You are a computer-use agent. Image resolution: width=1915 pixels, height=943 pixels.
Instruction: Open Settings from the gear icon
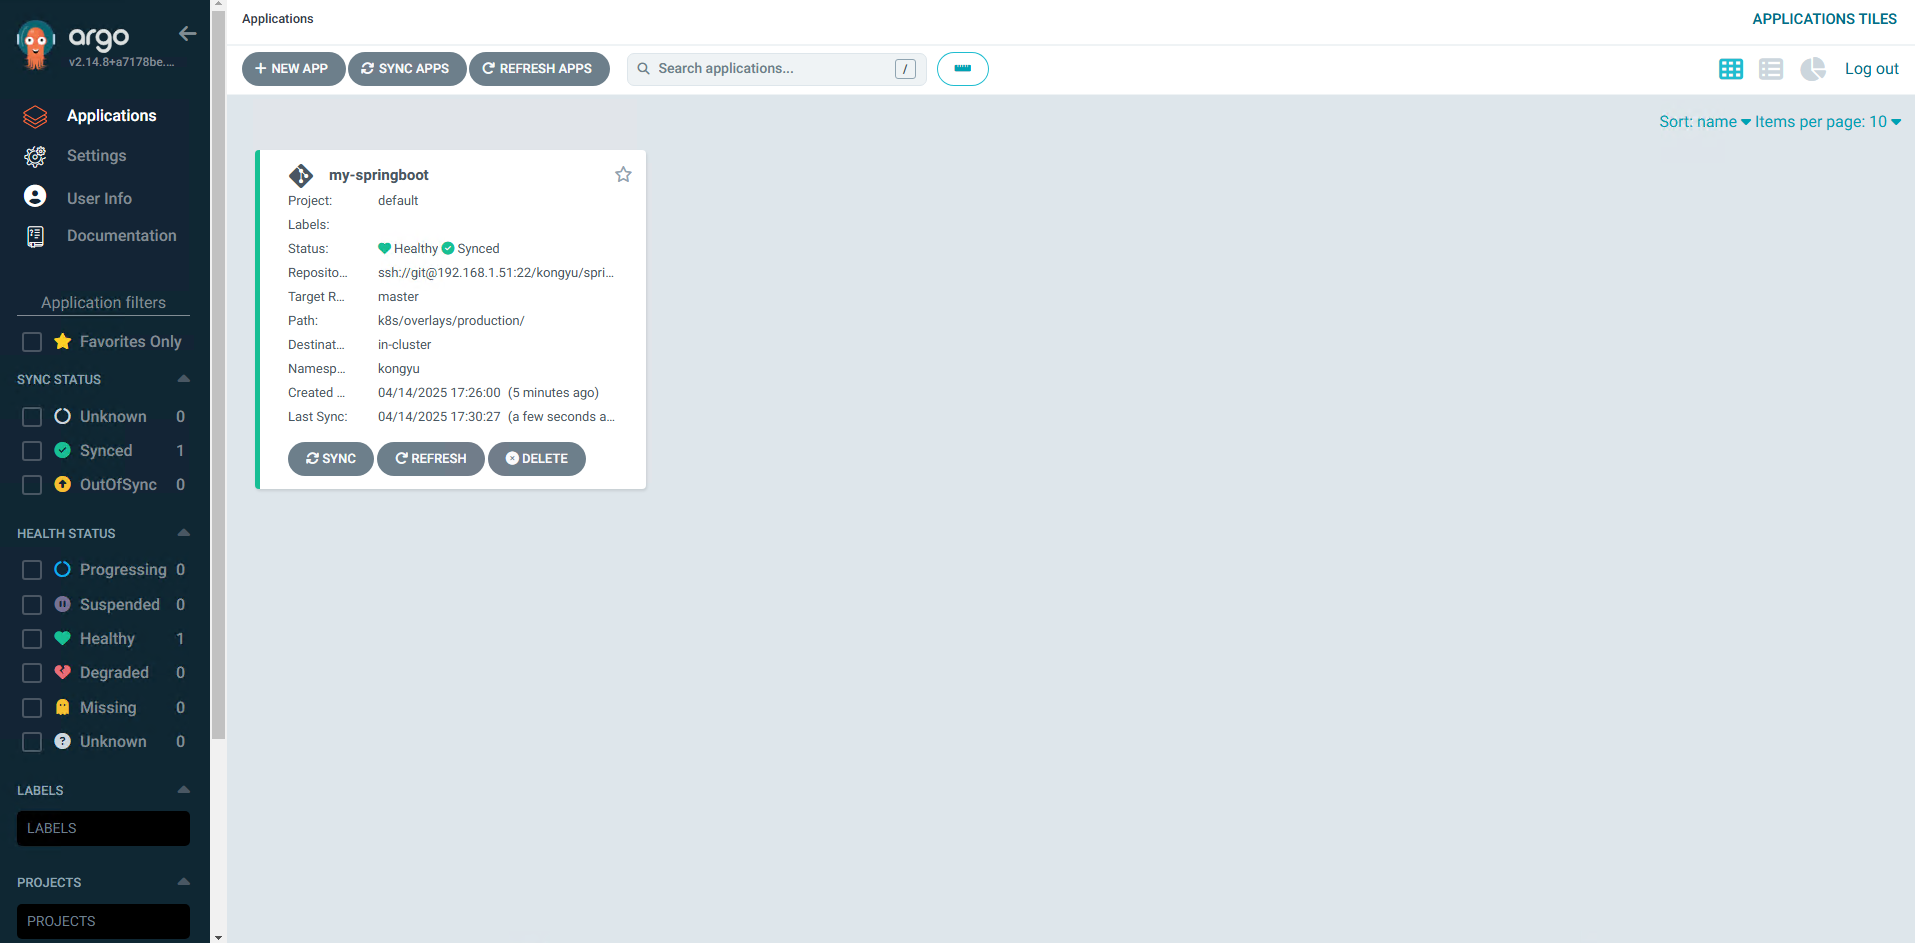pos(35,156)
